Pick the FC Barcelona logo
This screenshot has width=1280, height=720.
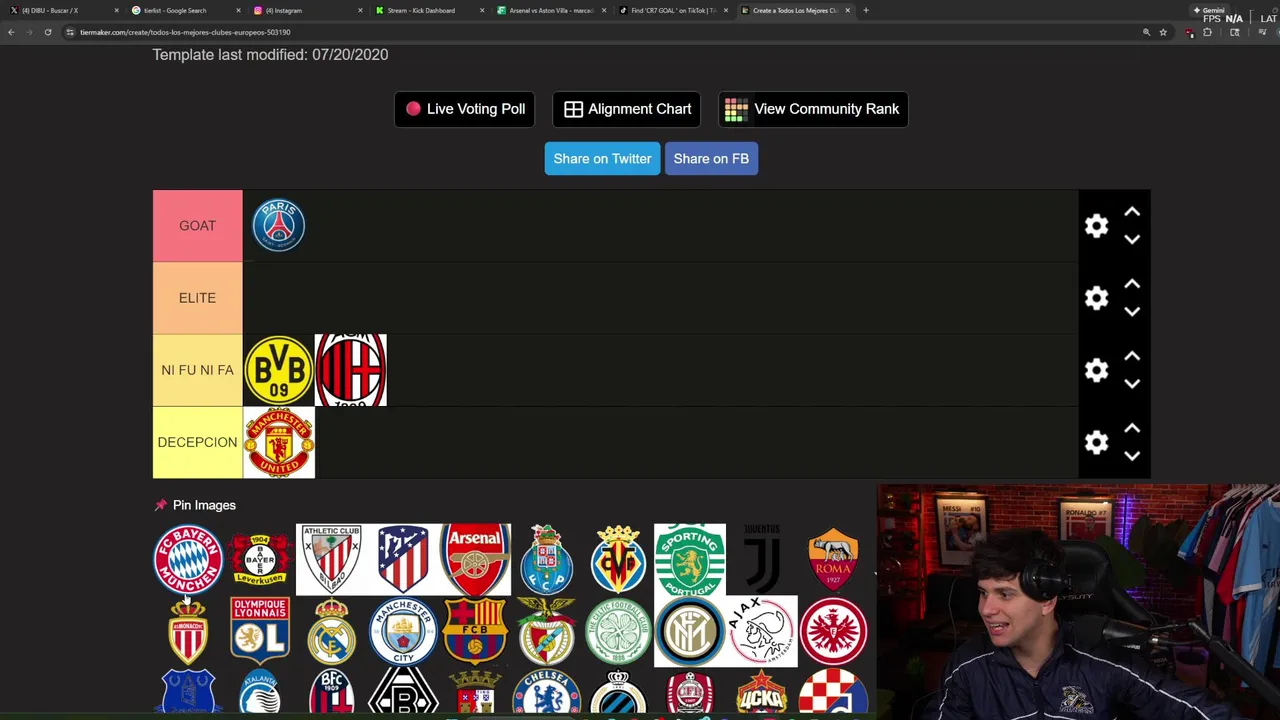click(475, 631)
